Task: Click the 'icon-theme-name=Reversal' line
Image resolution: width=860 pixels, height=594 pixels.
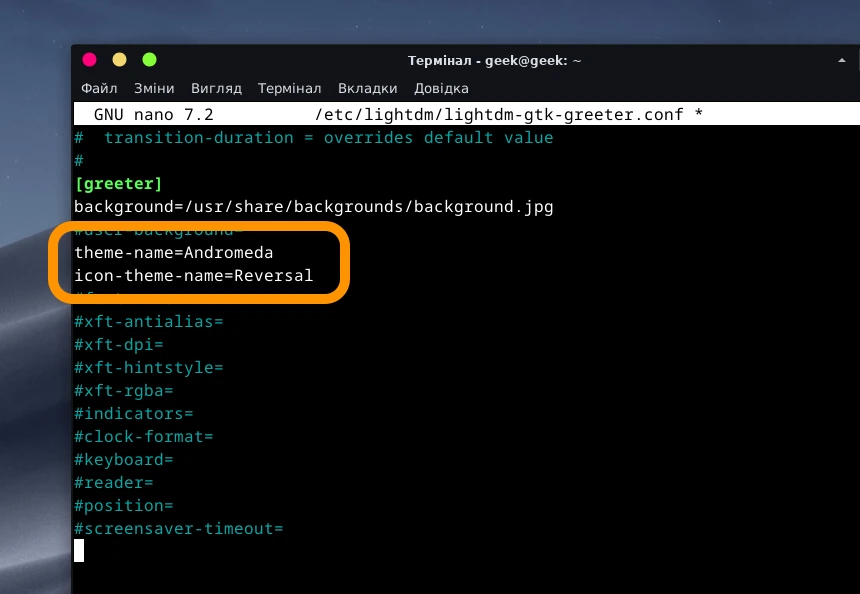Action: (x=194, y=275)
